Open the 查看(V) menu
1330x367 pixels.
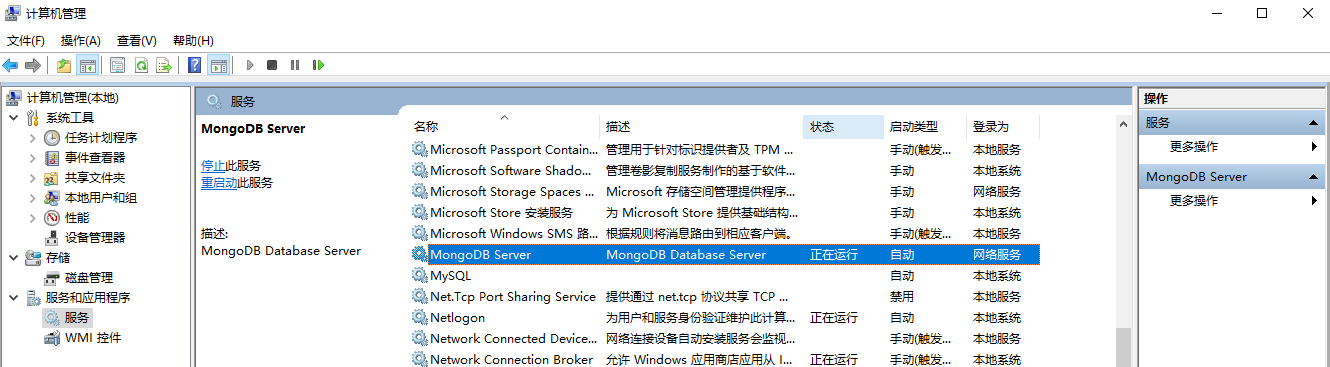[x=137, y=40]
